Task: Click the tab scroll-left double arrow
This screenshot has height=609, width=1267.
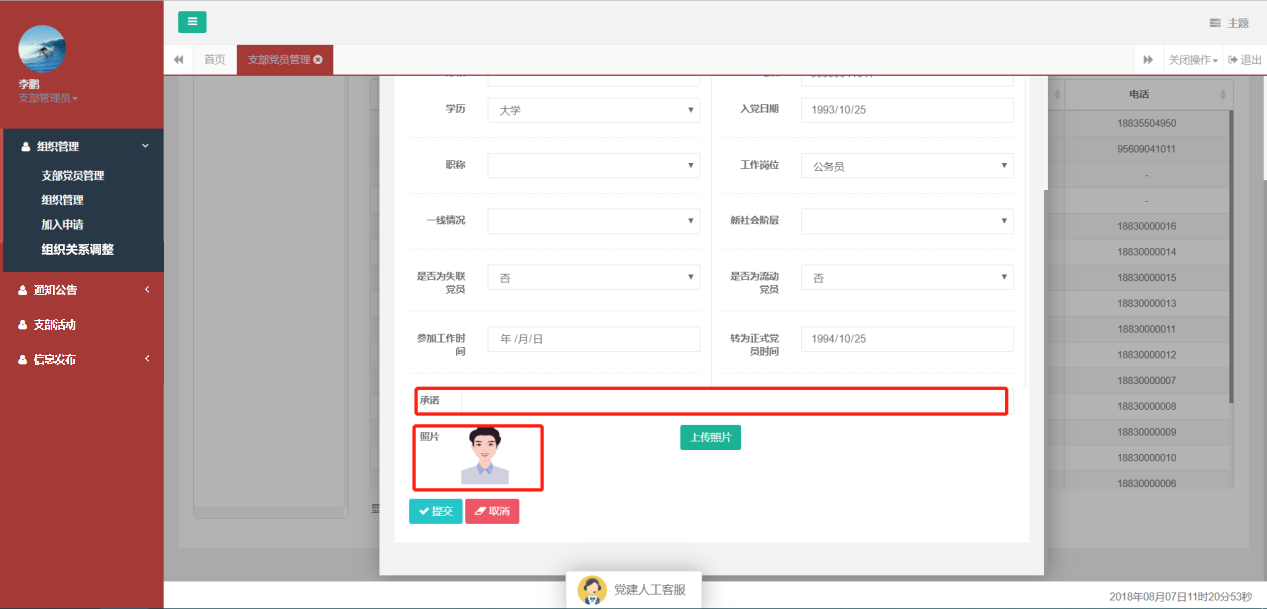Action: (x=178, y=60)
